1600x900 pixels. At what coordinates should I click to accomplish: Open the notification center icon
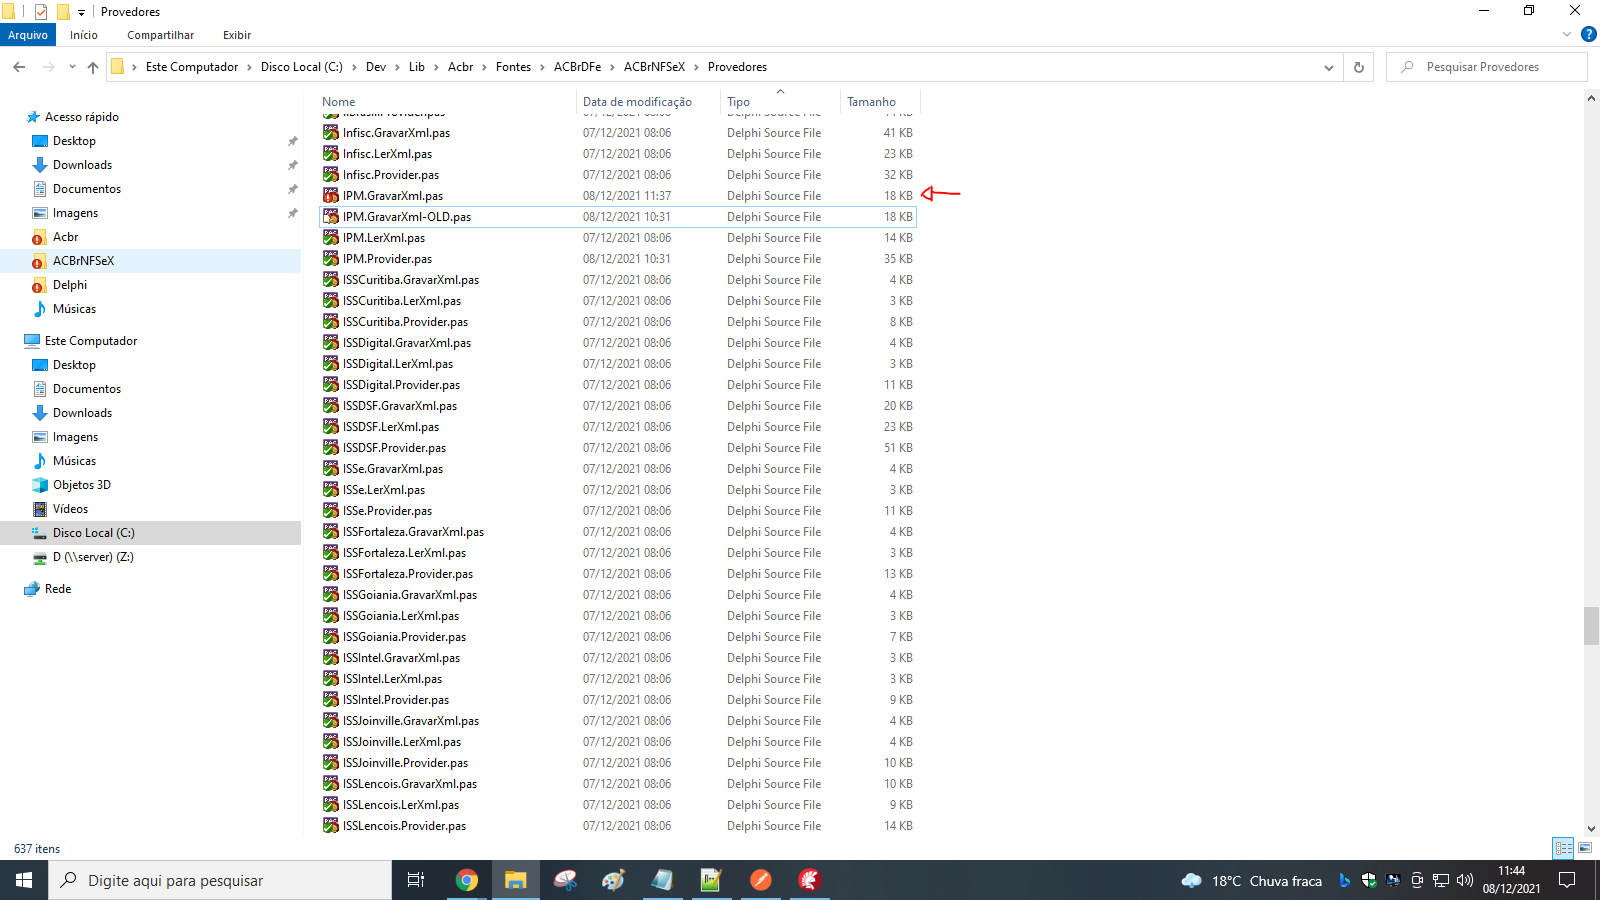pyautogui.click(x=1567, y=880)
